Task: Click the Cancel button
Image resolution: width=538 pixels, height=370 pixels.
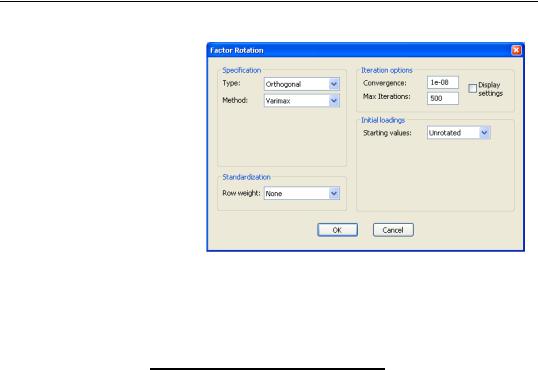Action: tap(393, 230)
